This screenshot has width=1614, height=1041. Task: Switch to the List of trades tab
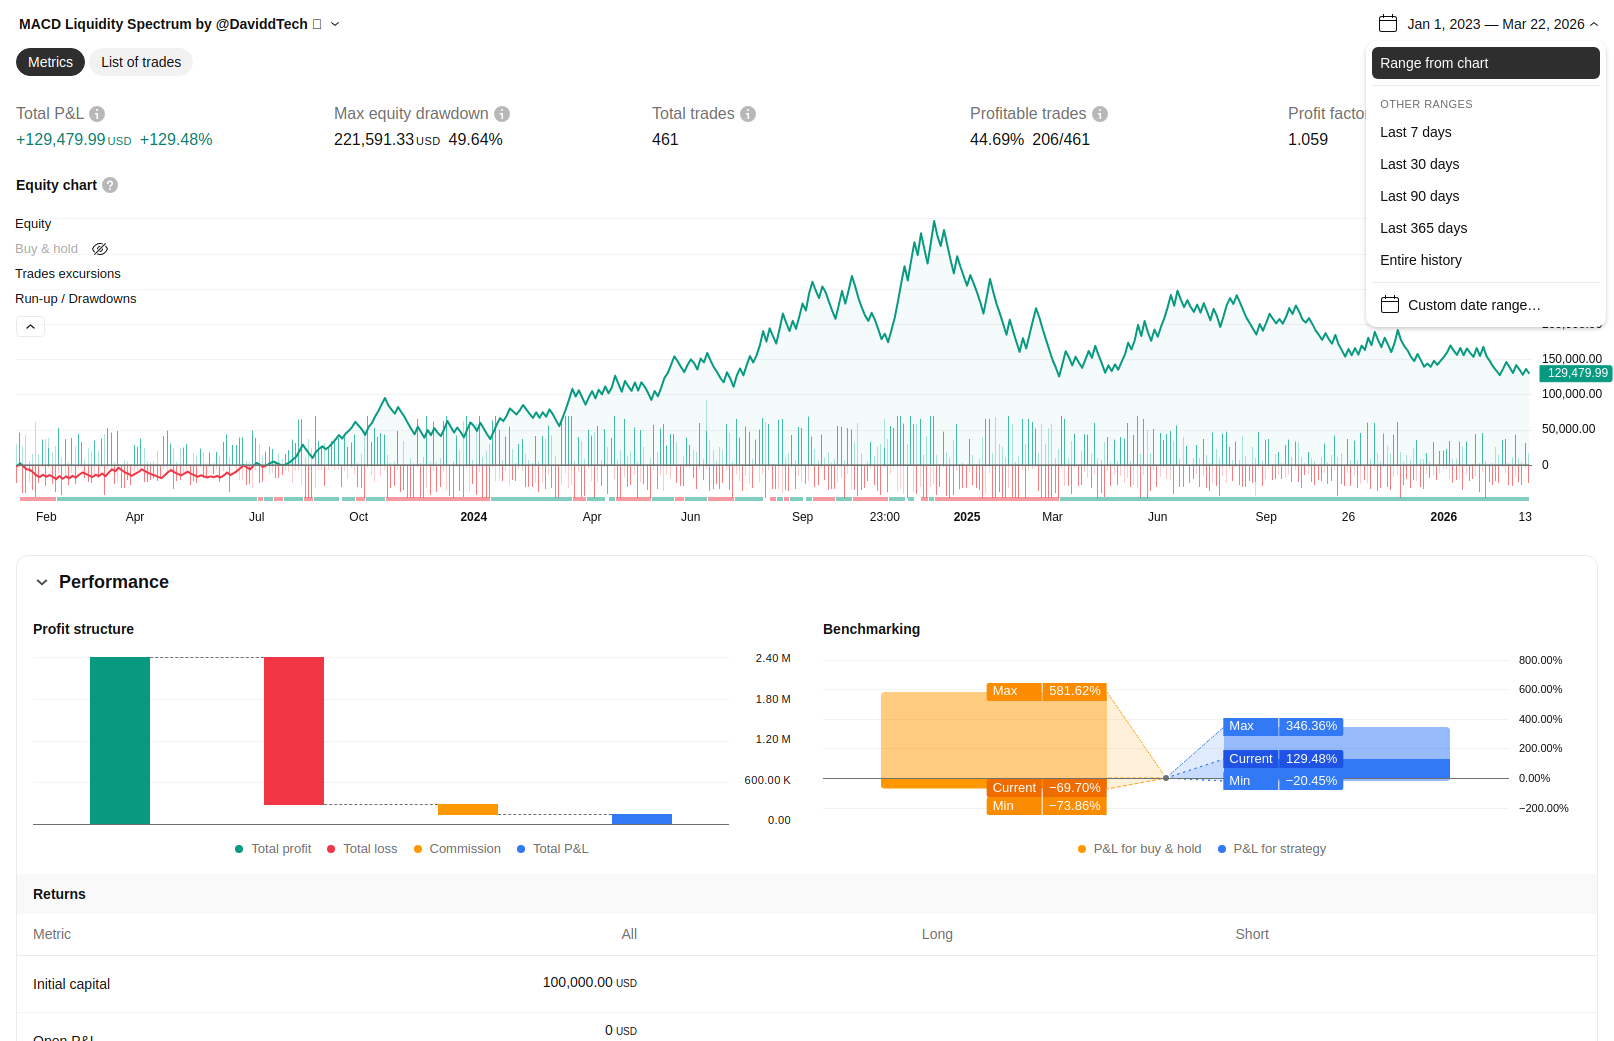pyautogui.click(x=141, y=62)
